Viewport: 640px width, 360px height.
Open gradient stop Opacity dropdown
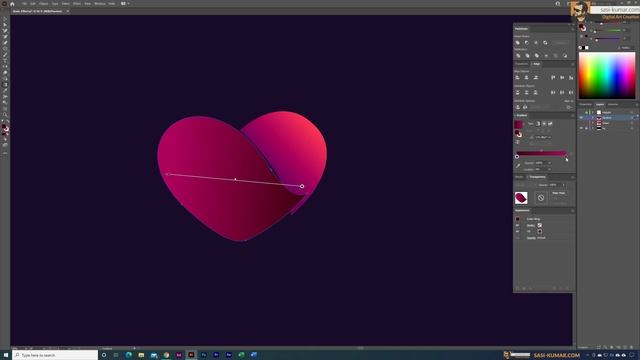(x=549, y=163)
